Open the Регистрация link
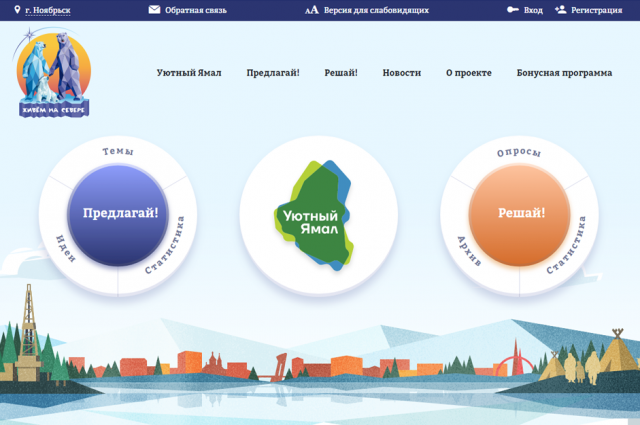Image resolution: width=640 pixels, height=425 pixels. (x=596, y=10)
